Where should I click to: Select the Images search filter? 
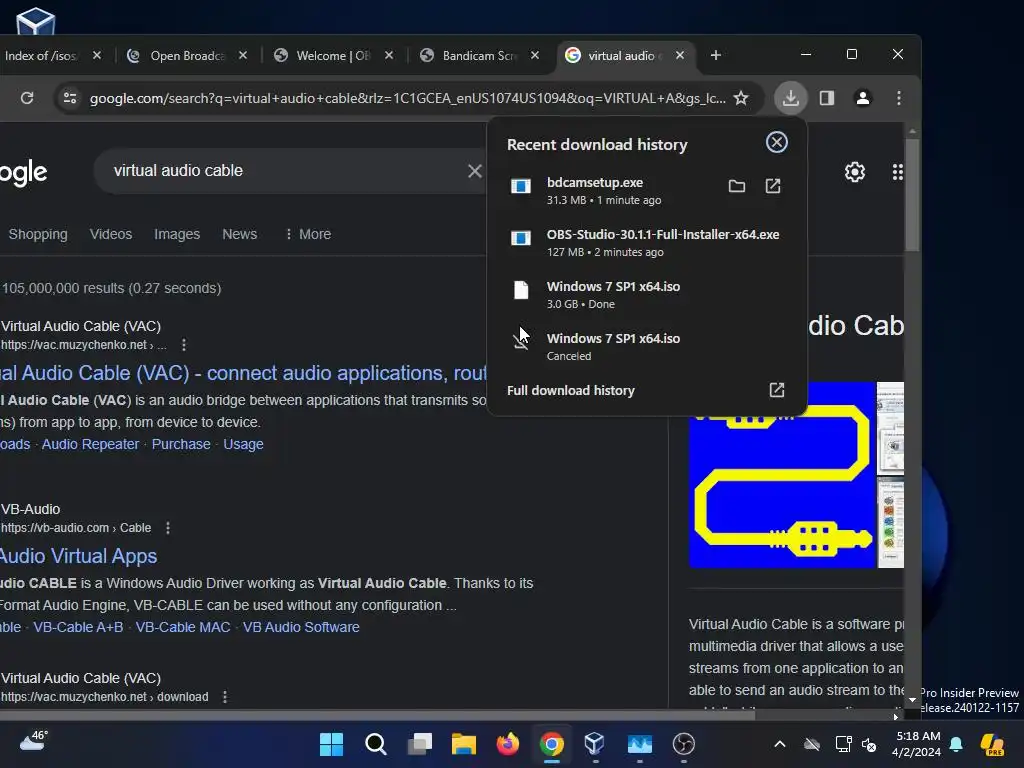[177, 234]
